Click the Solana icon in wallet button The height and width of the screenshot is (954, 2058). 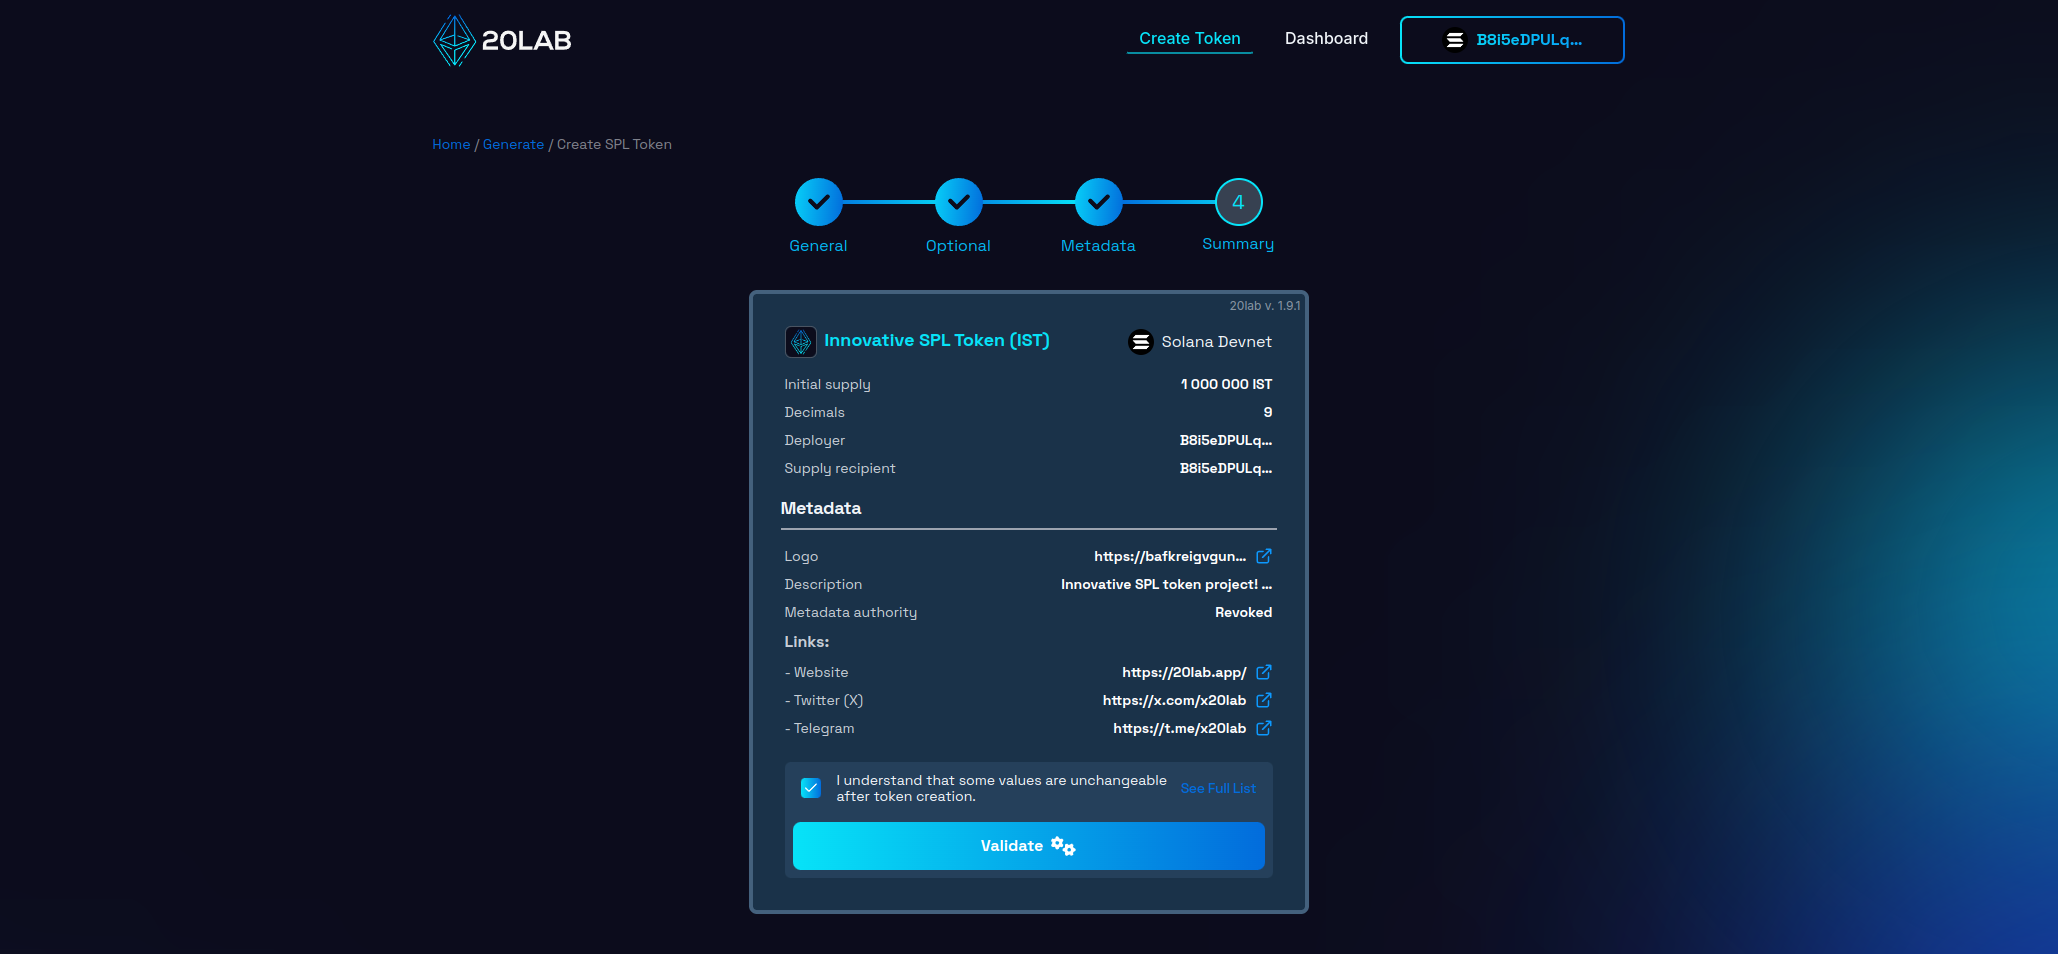click(1455, 40)
